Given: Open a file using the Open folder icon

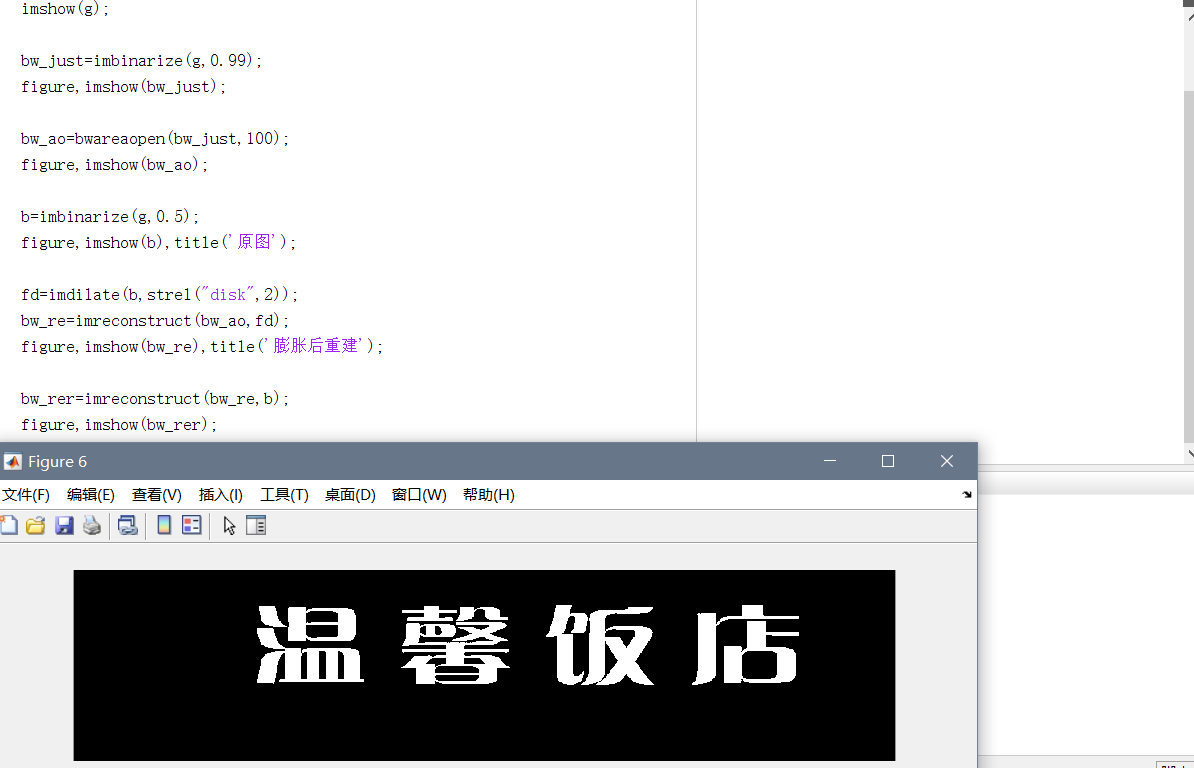Looking at the screenshot, I should point(35,525).
